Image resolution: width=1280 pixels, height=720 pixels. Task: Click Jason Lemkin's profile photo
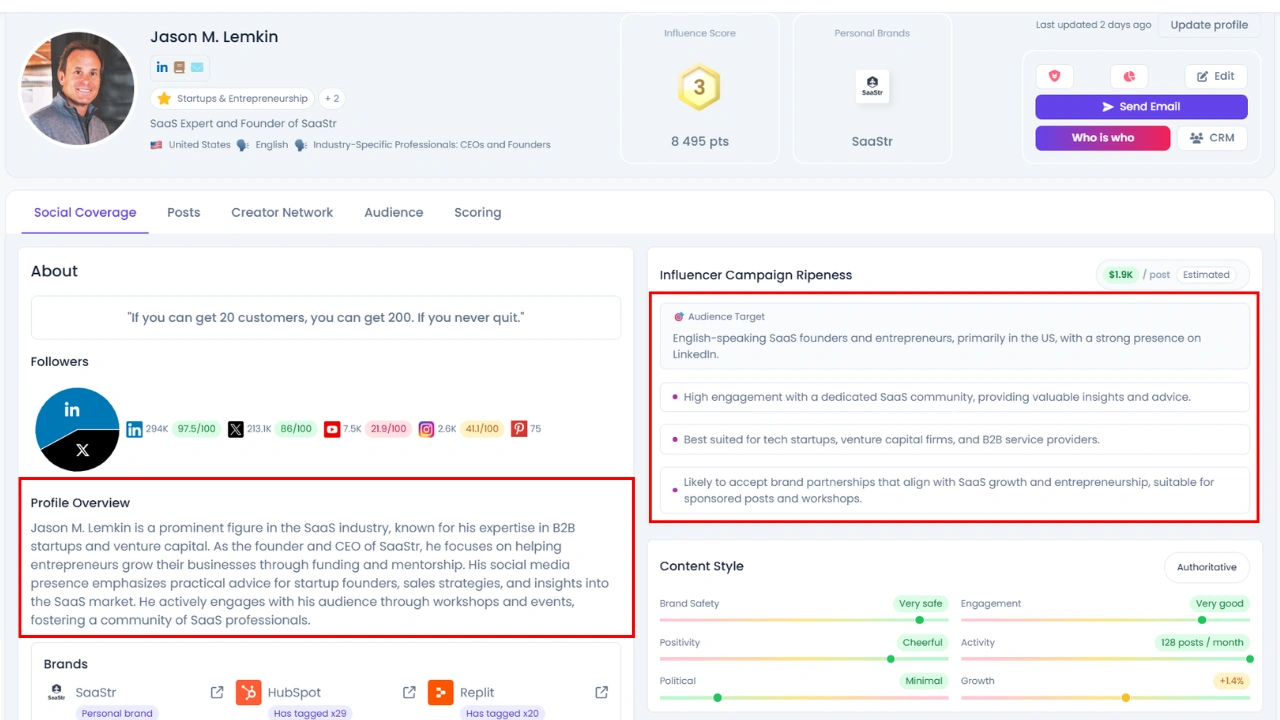(x=78, y=88)
